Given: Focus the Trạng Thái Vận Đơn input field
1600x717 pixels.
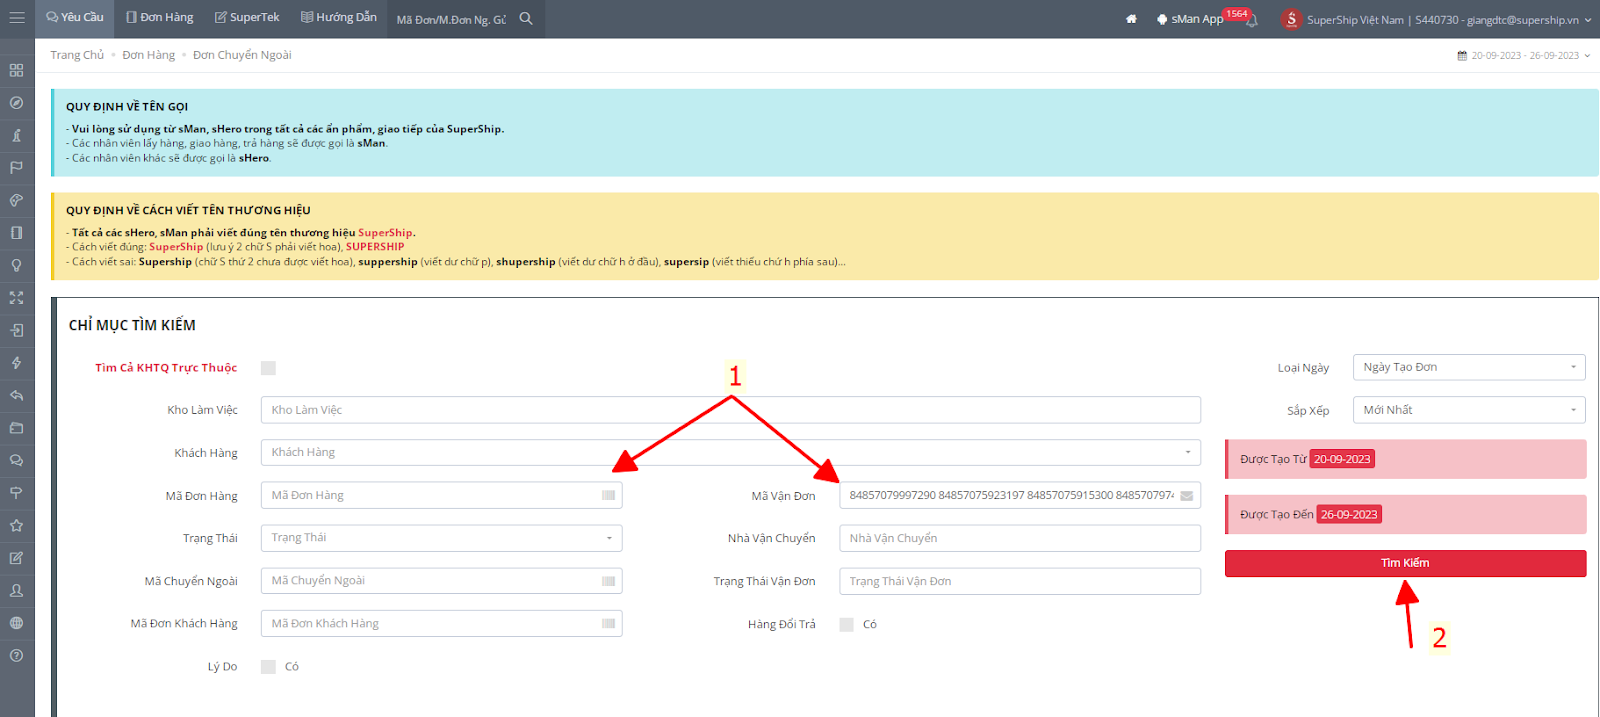Looking at the screenshot, I should click(1020, 581).
